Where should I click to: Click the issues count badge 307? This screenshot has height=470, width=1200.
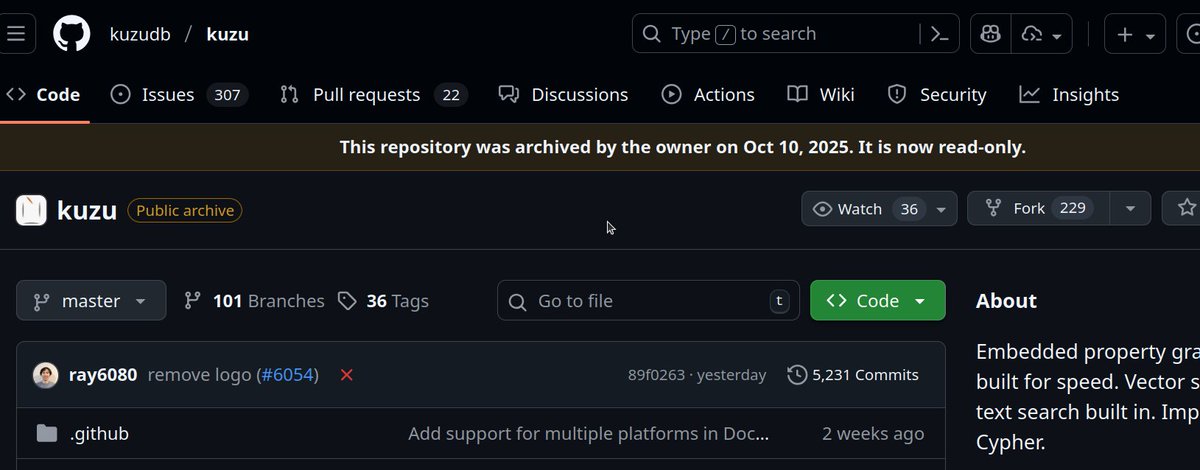(x=227, y=95)
